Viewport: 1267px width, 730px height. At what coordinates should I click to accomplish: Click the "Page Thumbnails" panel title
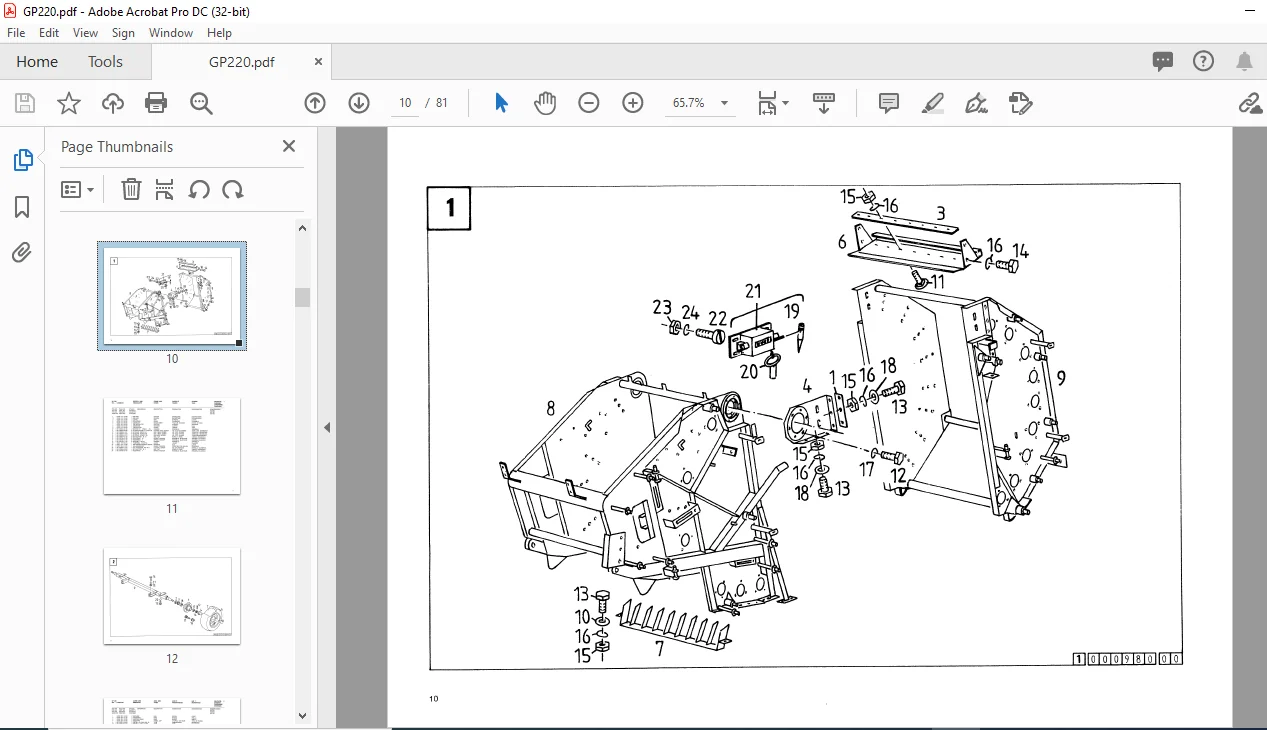(117, 147)
